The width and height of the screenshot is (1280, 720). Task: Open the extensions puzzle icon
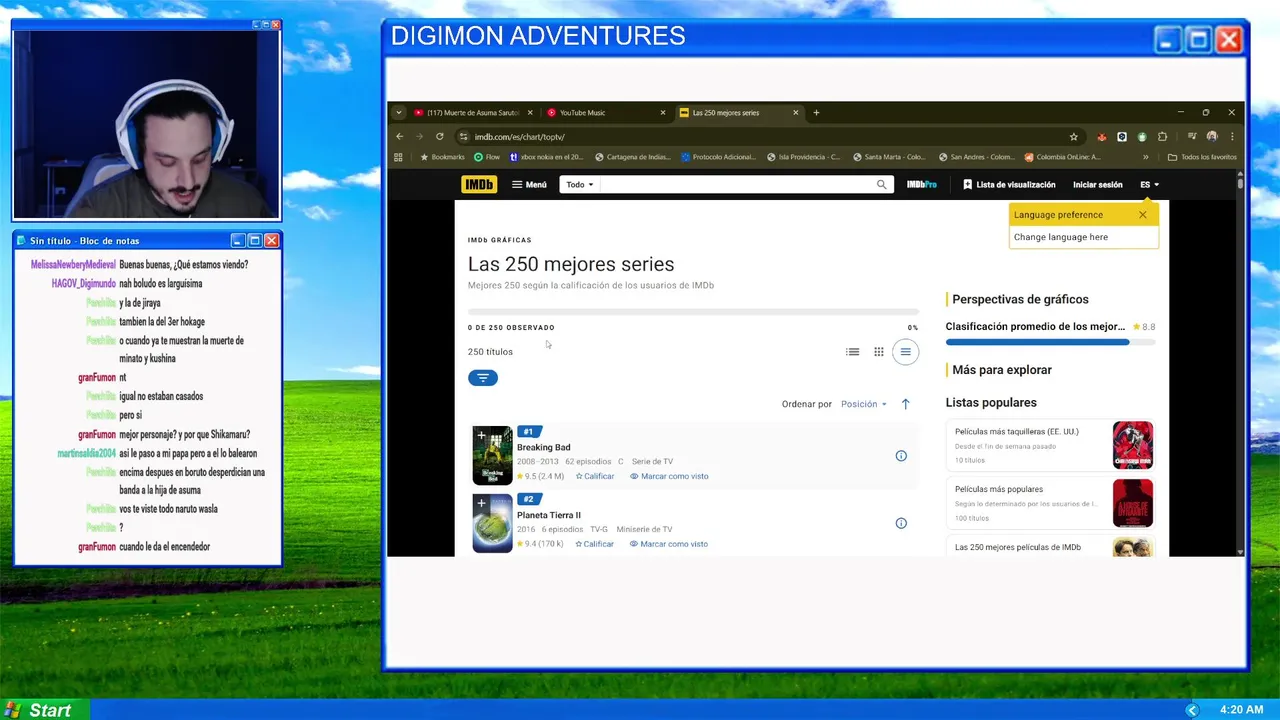(x=1162, y=137)
